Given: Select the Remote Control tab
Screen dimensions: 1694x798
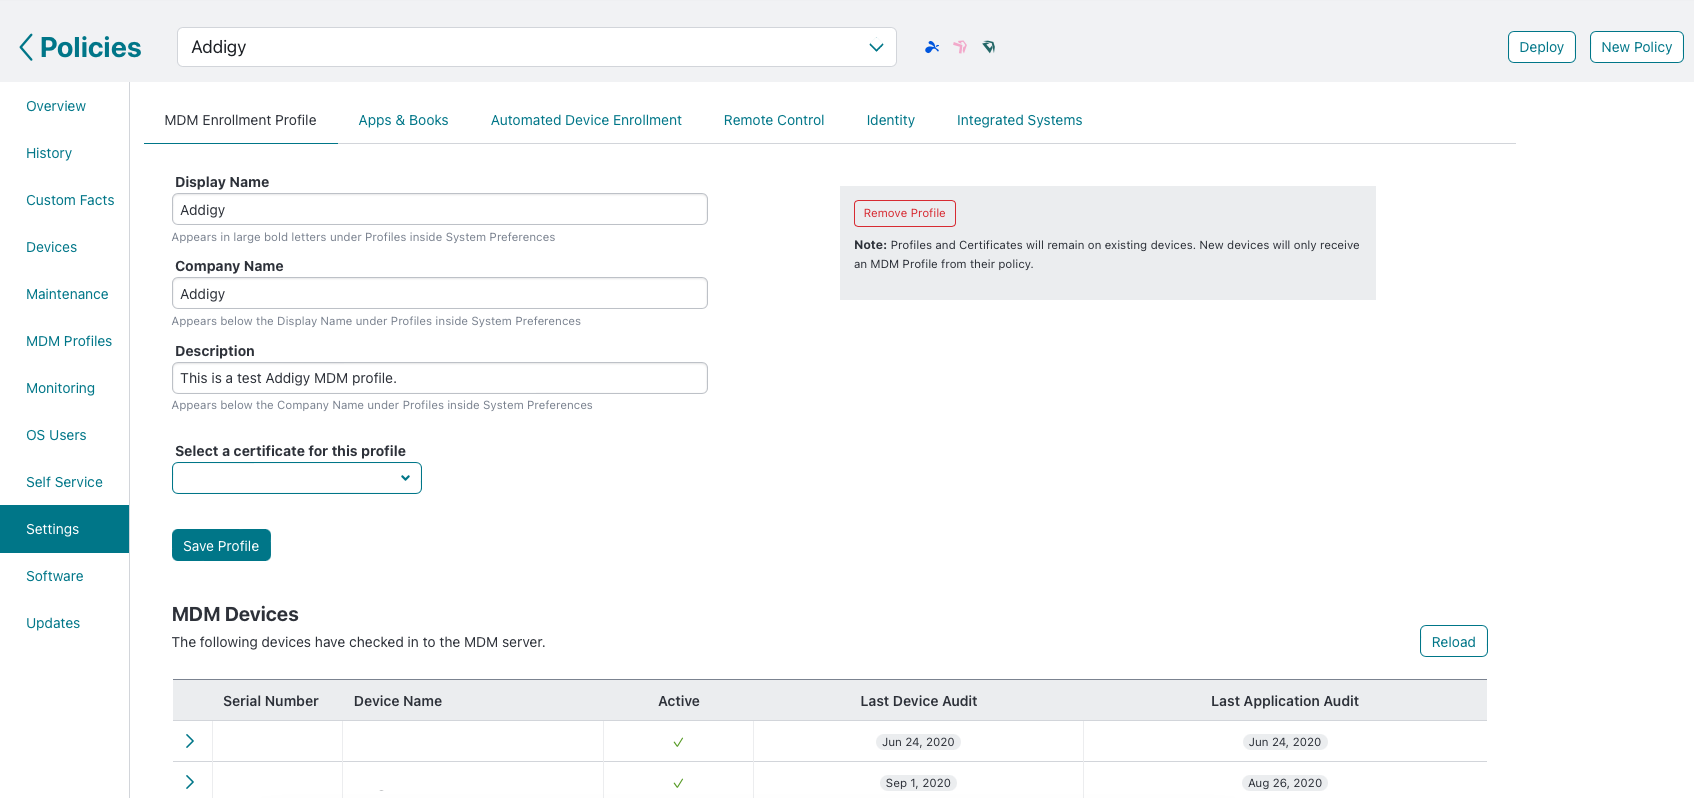Looking at the screenshot, I should click(774, 120).
